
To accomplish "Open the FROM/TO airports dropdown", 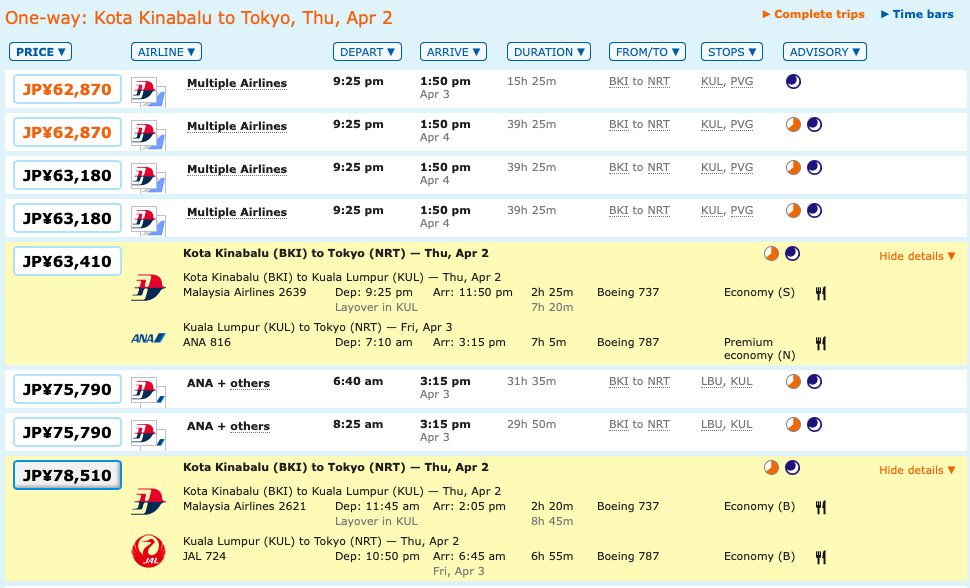I will (647, 52).
